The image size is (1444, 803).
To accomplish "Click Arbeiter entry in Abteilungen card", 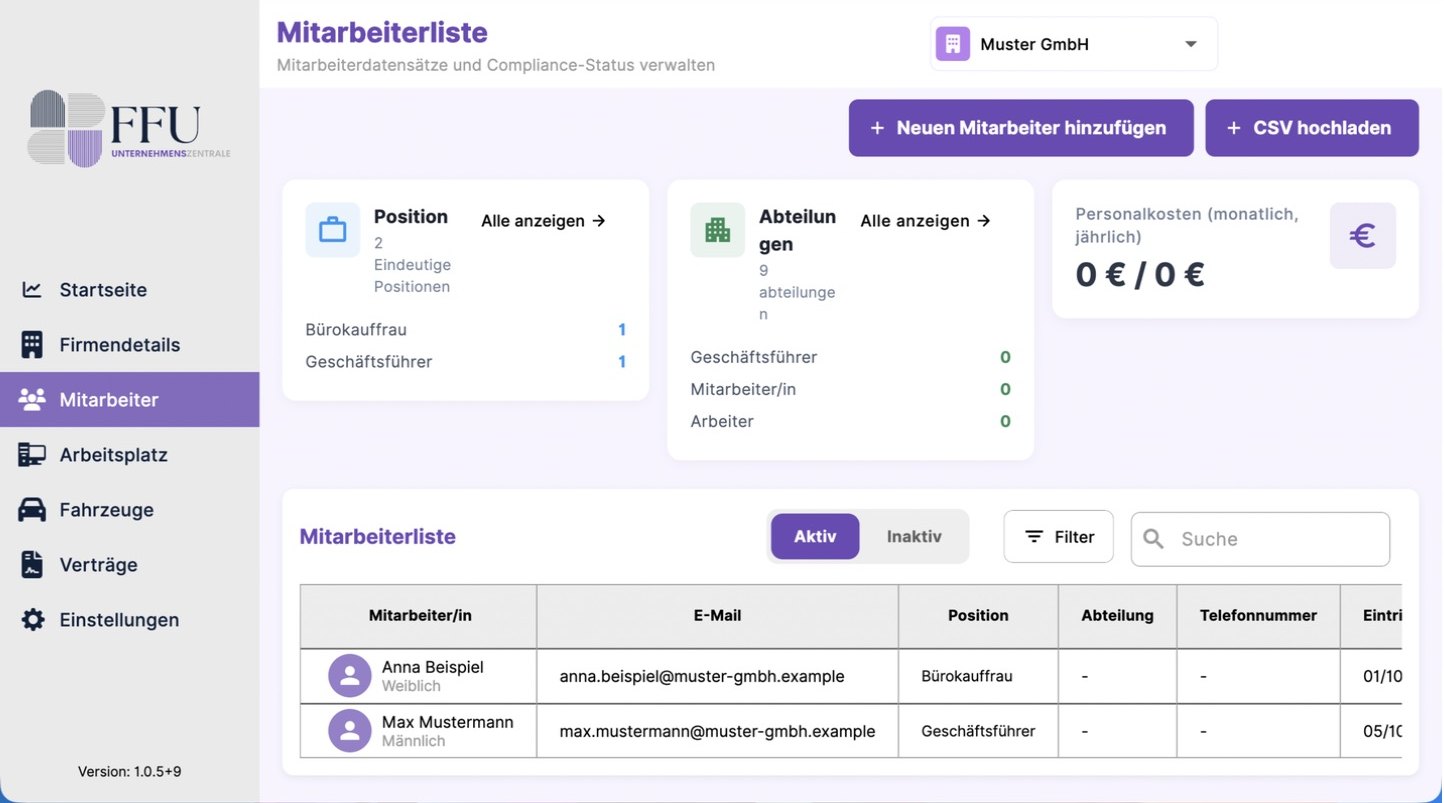I will (722, 422).
